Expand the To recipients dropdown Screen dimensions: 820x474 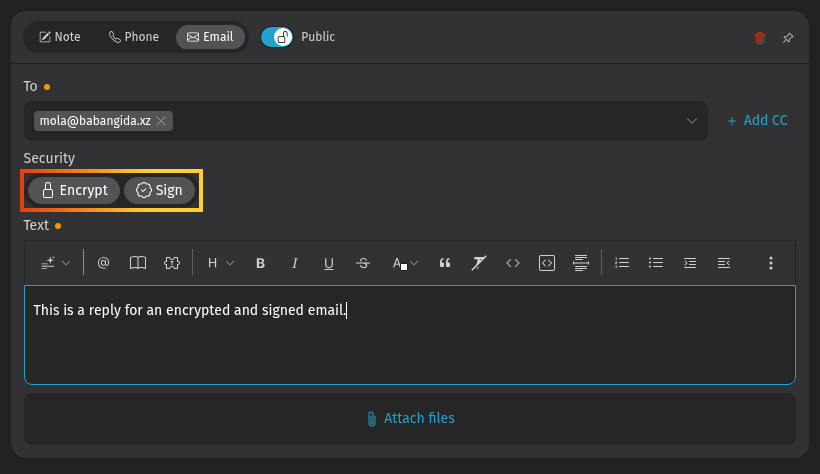pos(691,121)
